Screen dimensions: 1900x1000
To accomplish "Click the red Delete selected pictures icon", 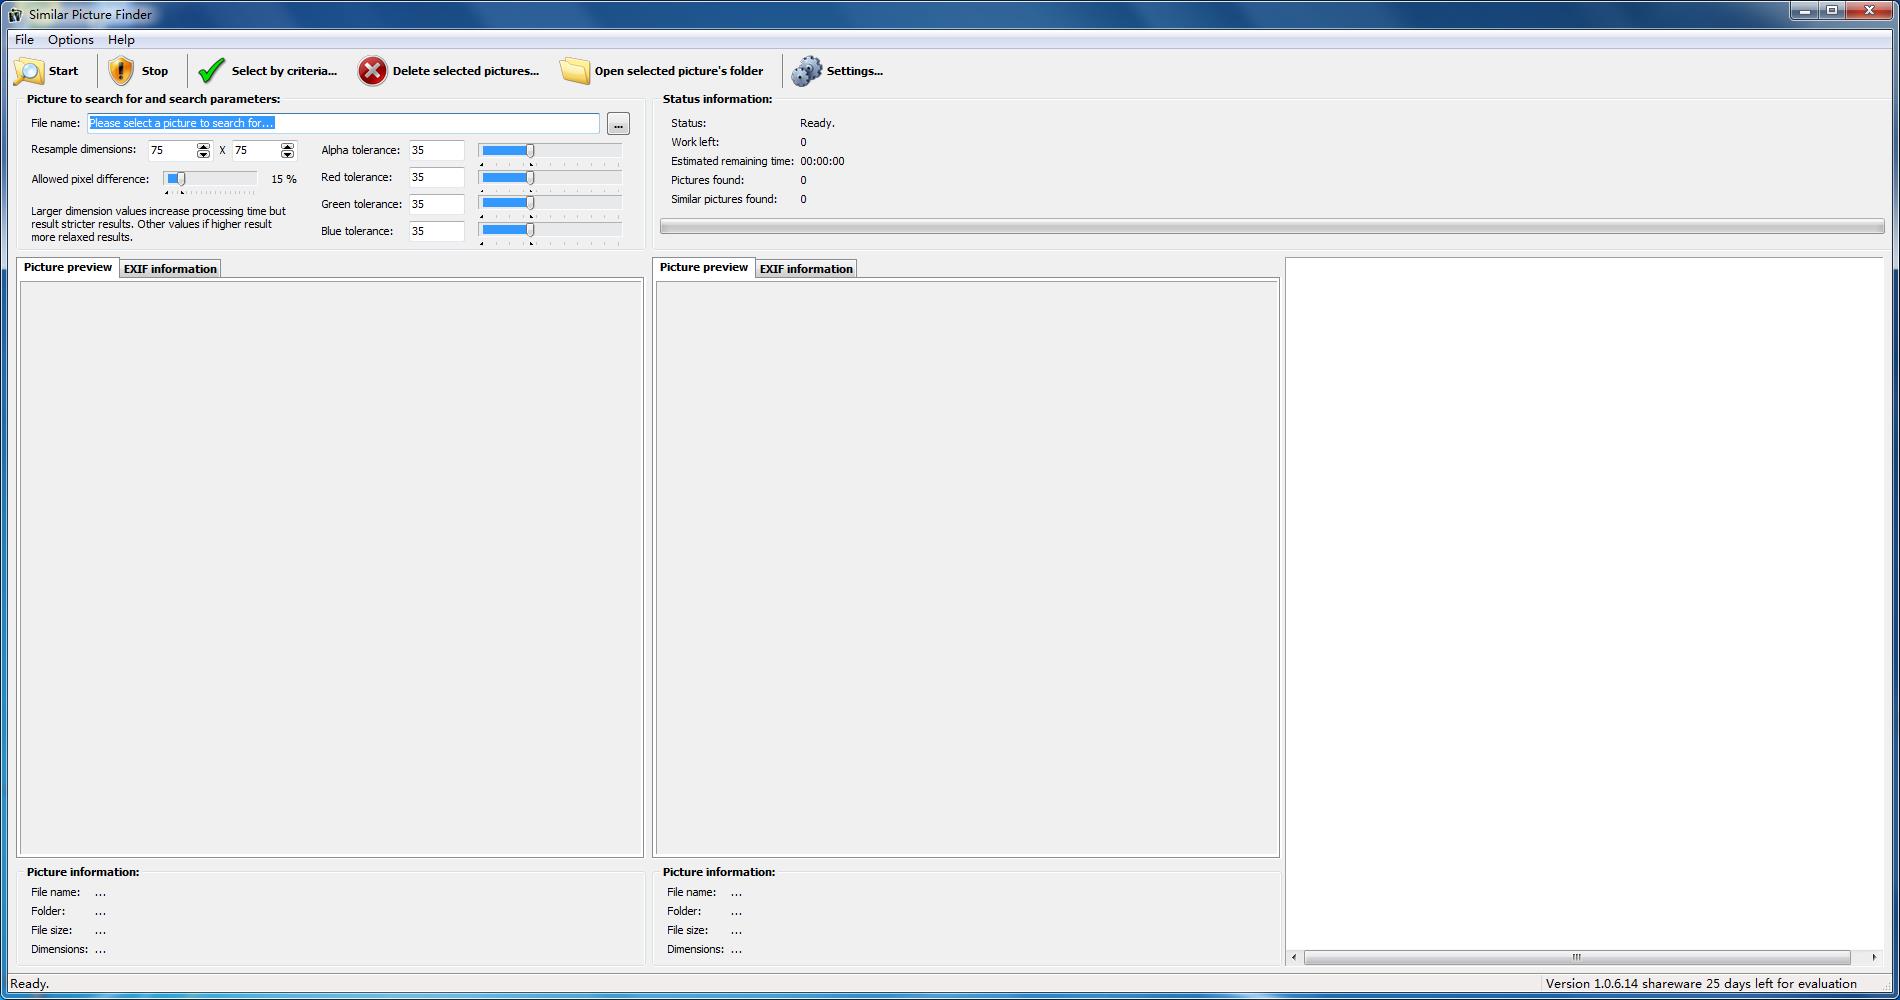I will pyautogui.click(x=371, y=70).
